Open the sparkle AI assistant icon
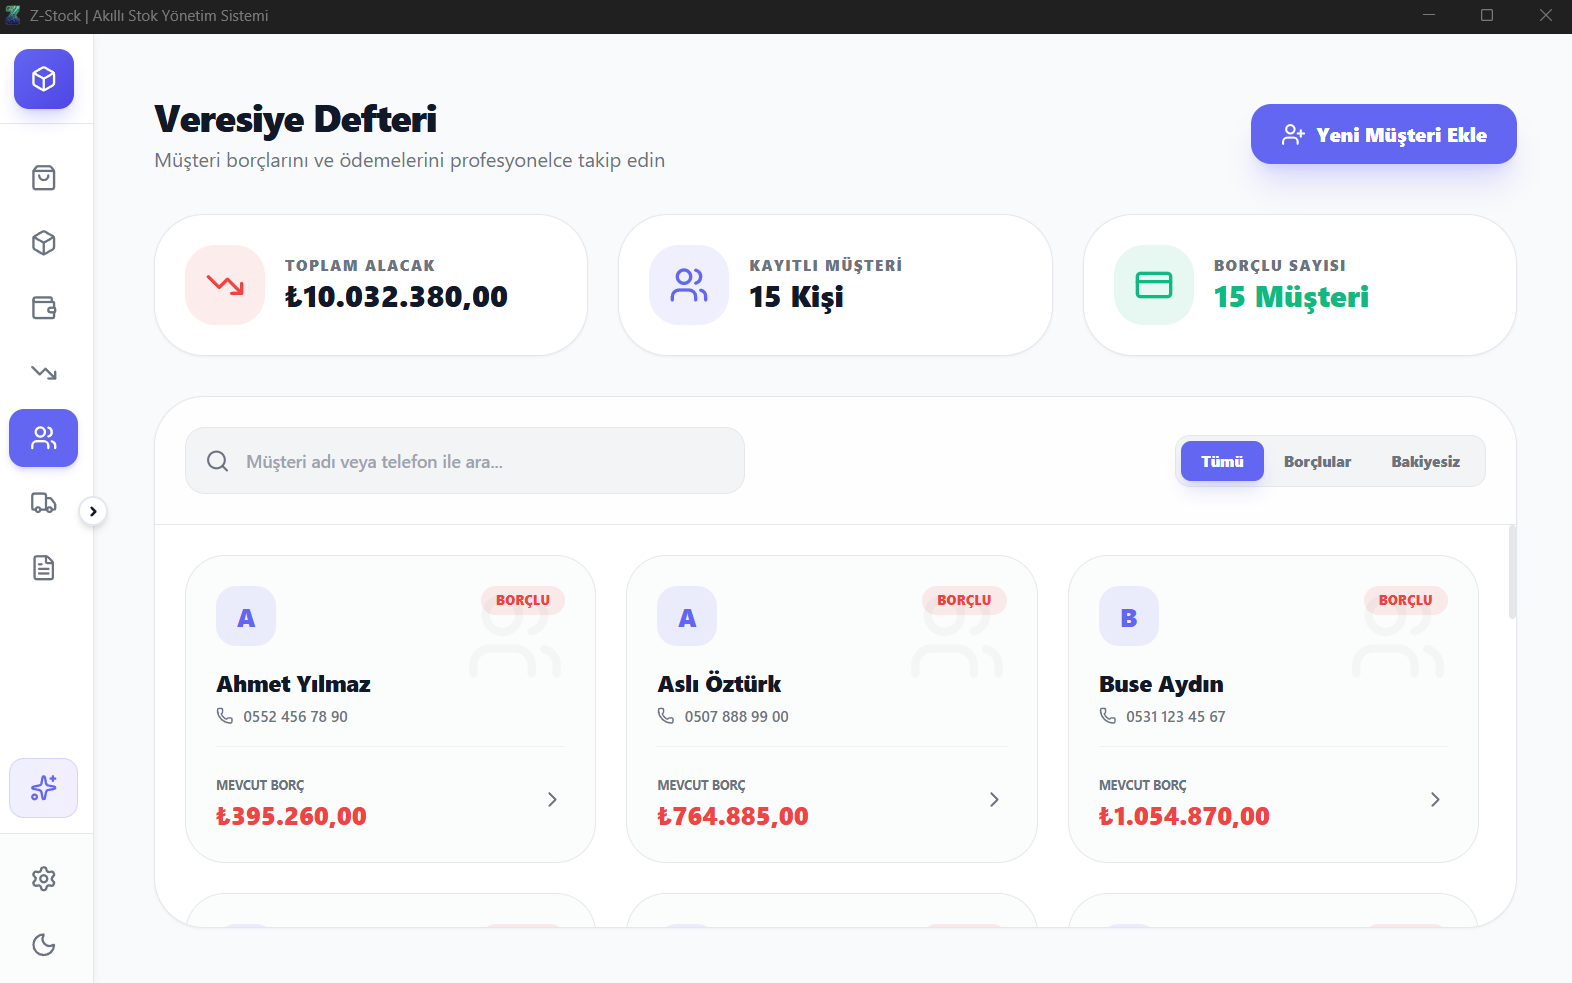The height and width of the screenshot is (983, 1572). click(x=44, y=788)
